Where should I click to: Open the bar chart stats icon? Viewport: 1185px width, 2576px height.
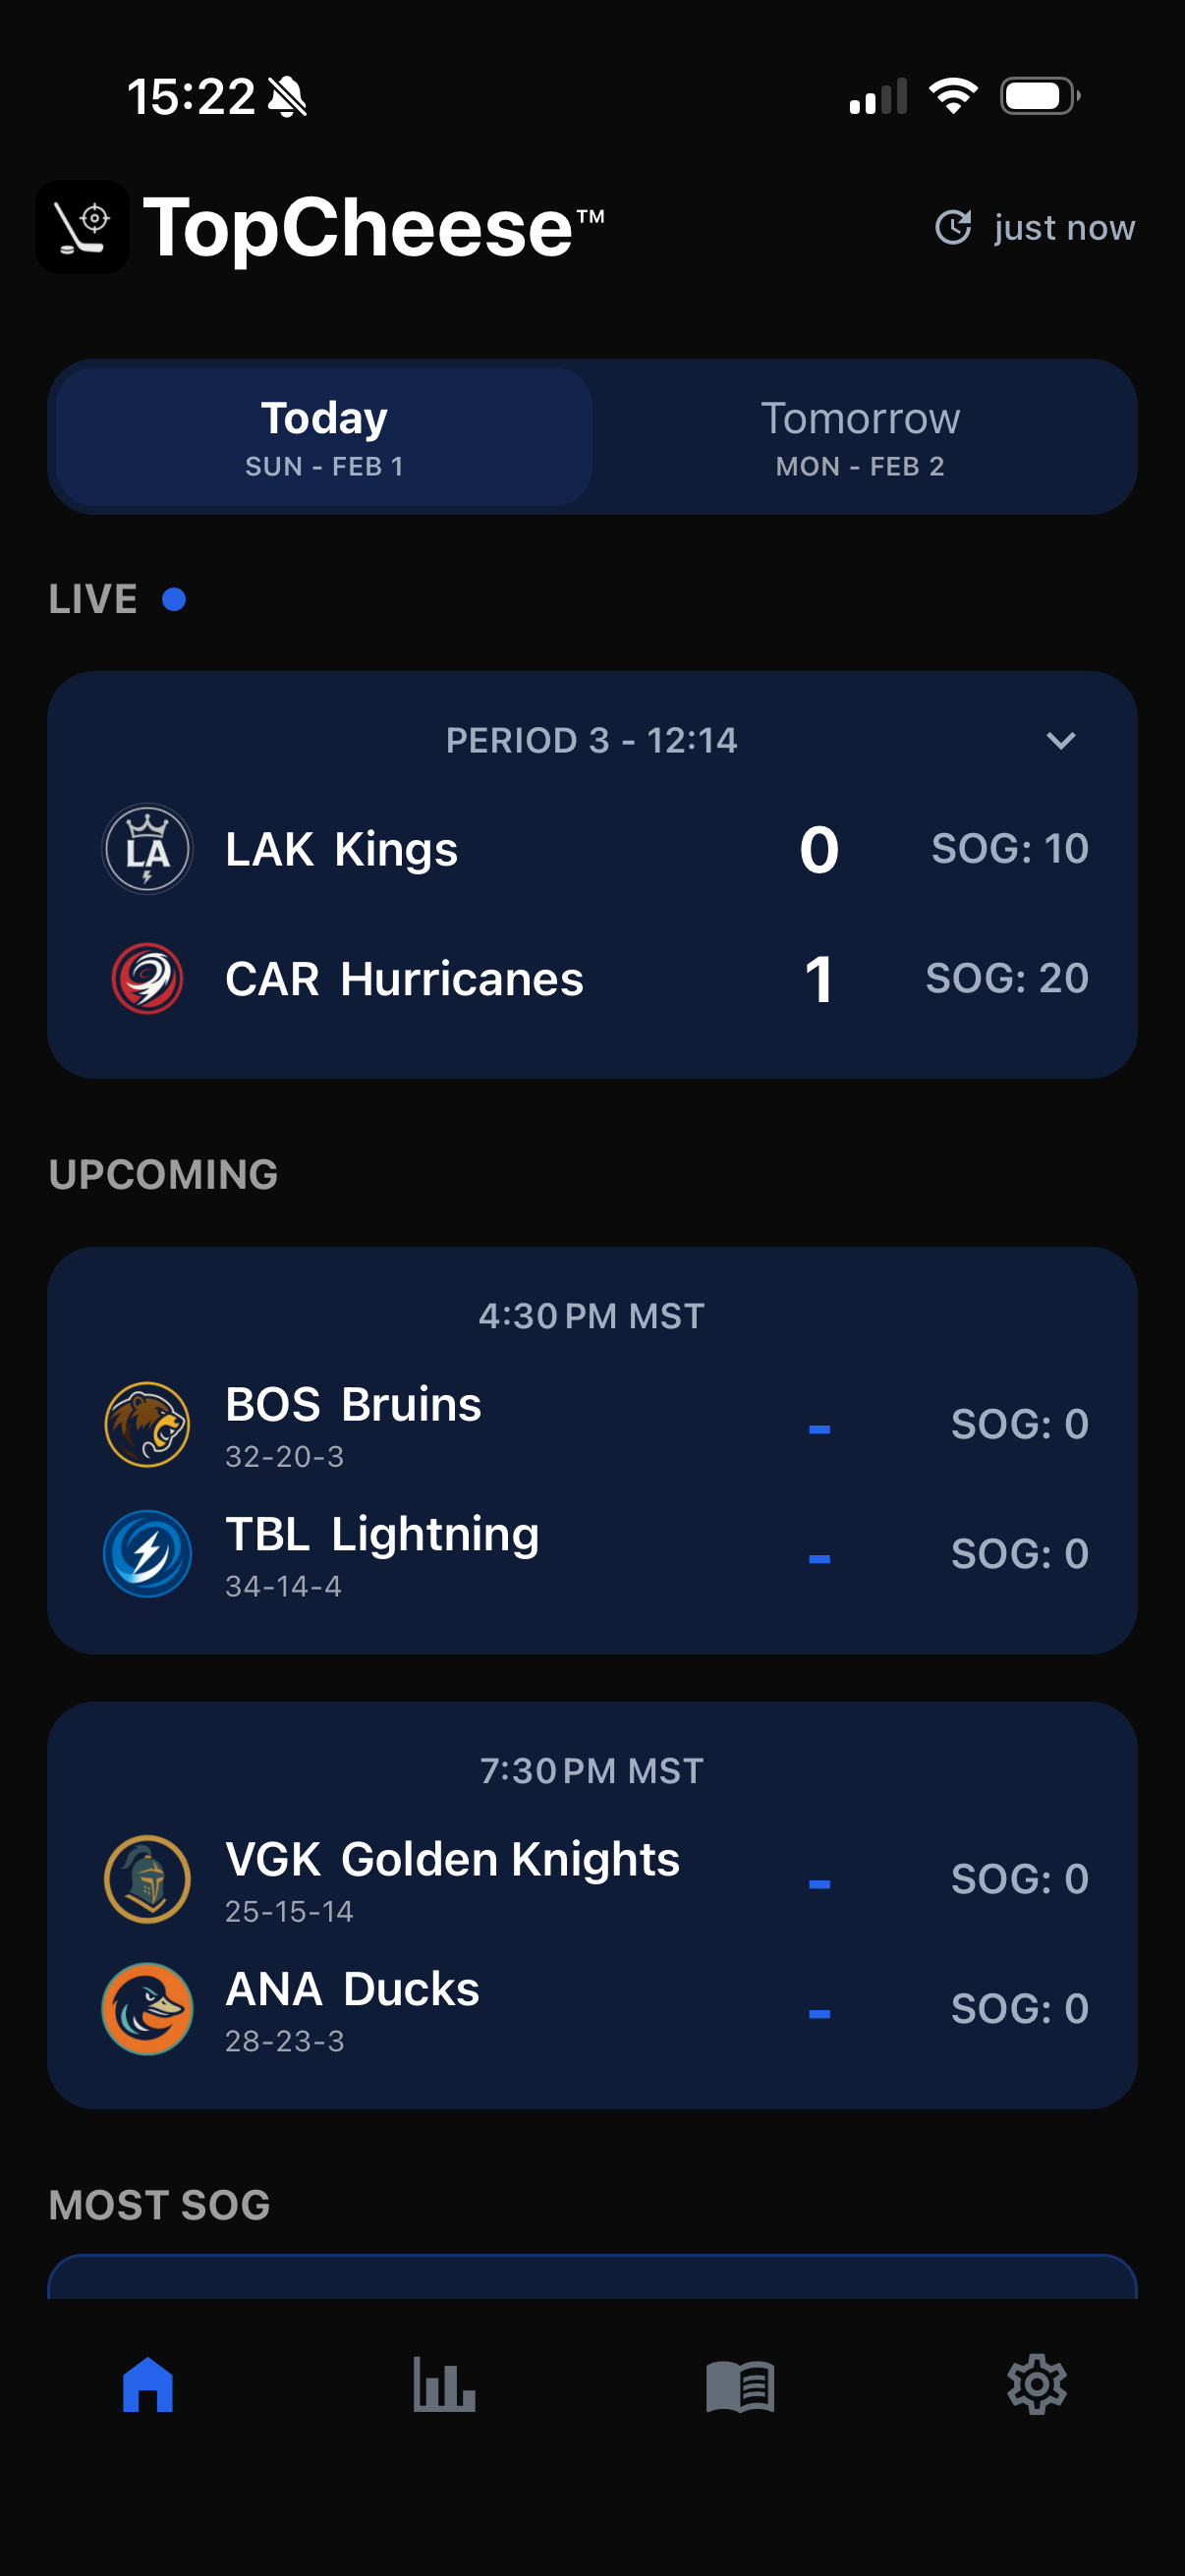coord(444,2385)
